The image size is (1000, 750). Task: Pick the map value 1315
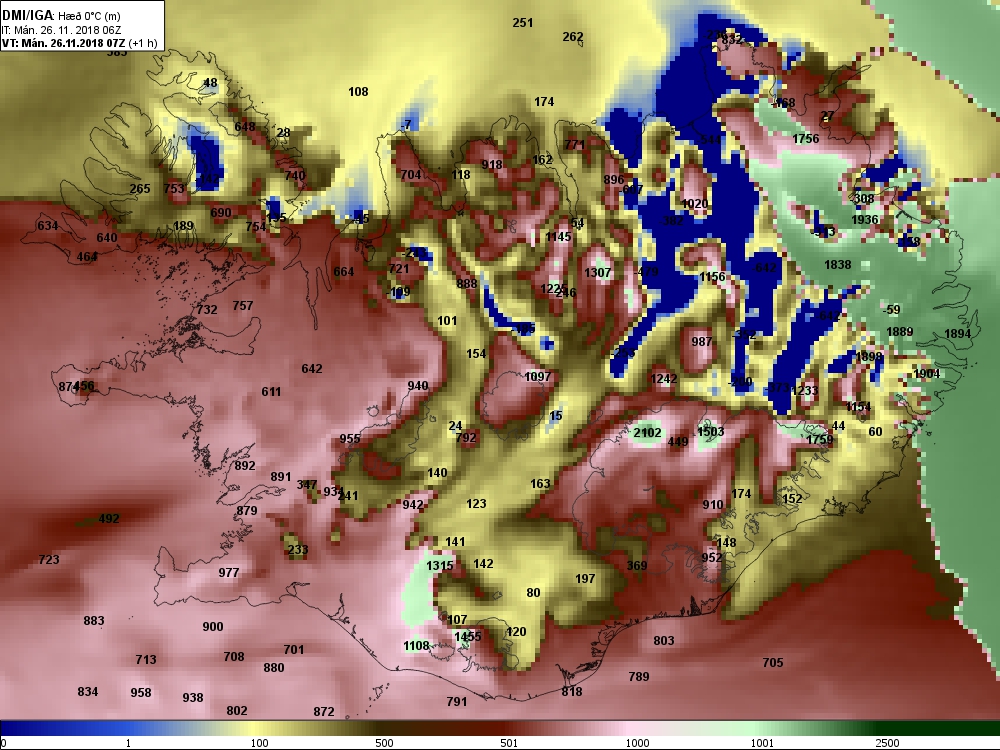tap(439, 565)
